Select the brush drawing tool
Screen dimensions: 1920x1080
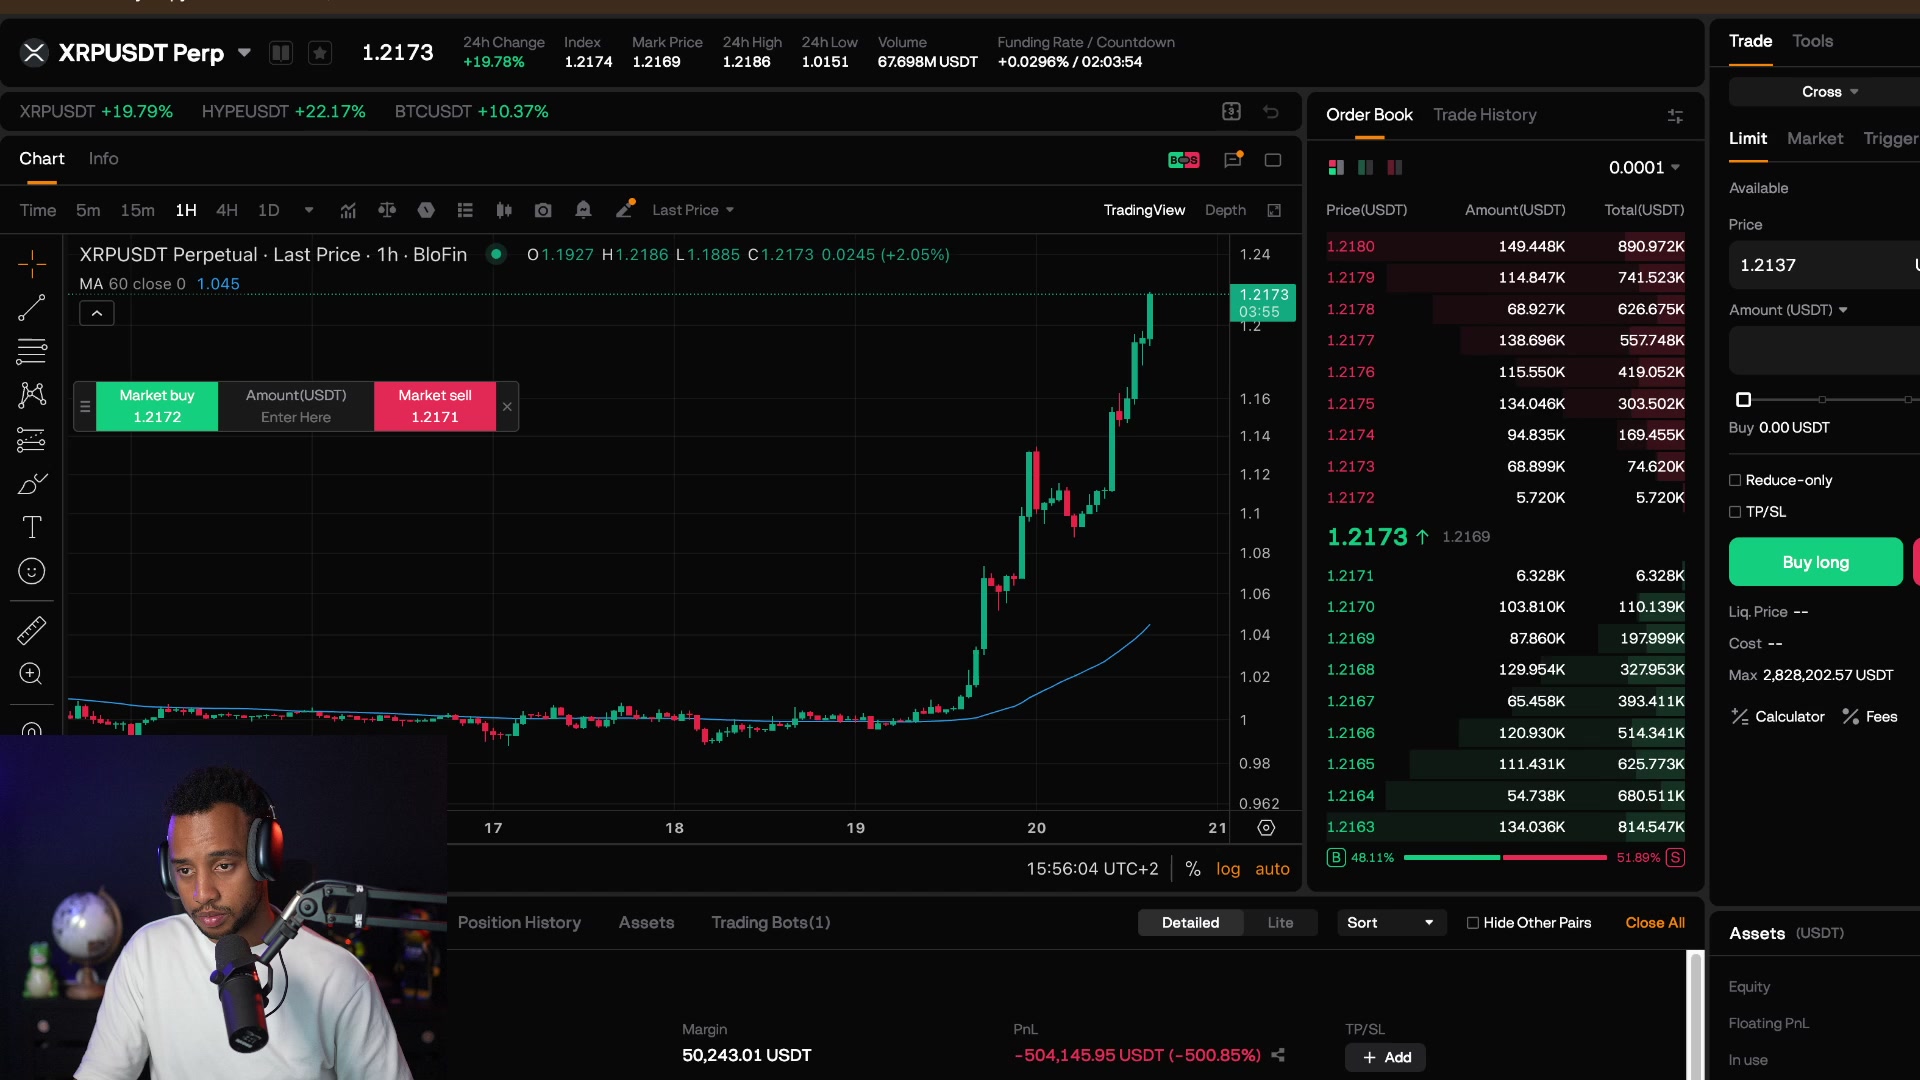(32, 484)
